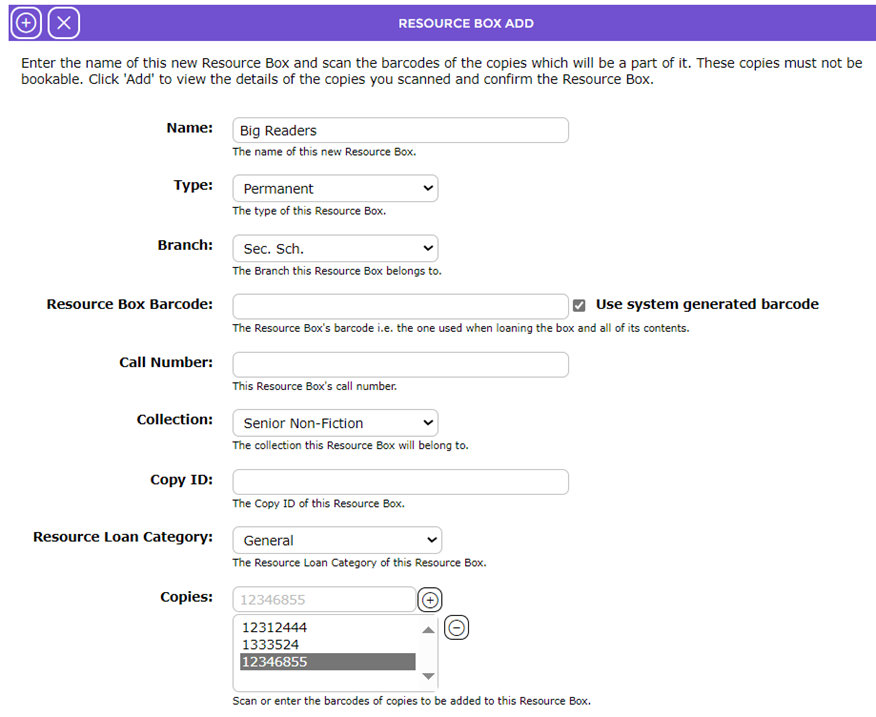This screenshot has height=717, width=876.
Task: Toggle Use system generated barcode checkbox
Action: (x=579, y=305)
